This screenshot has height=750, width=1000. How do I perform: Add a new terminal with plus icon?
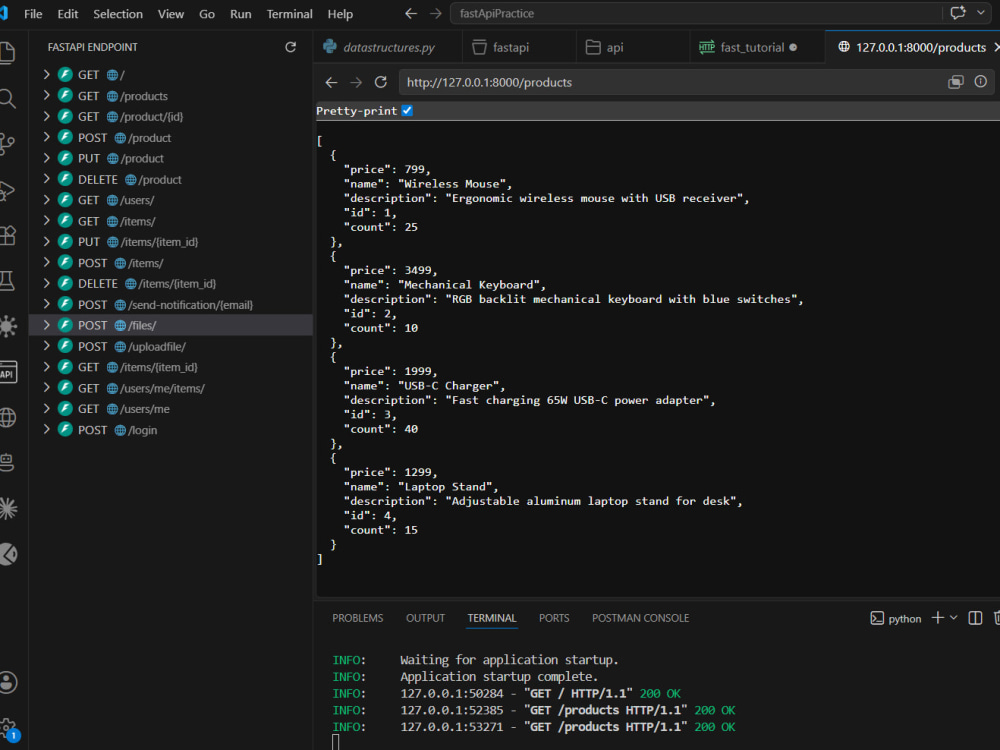click(938, 617)
